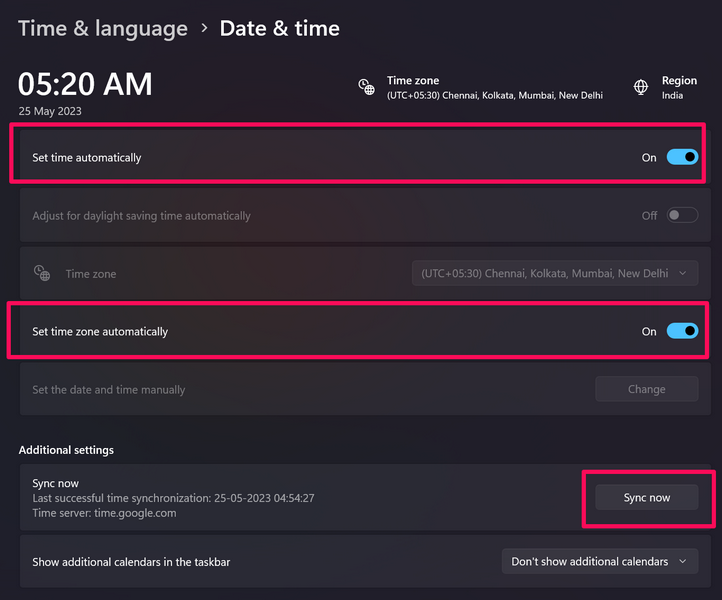Click the Date & time breadcrumb title
This screenshot has height=600, width=722.
(x=279, y=28)
